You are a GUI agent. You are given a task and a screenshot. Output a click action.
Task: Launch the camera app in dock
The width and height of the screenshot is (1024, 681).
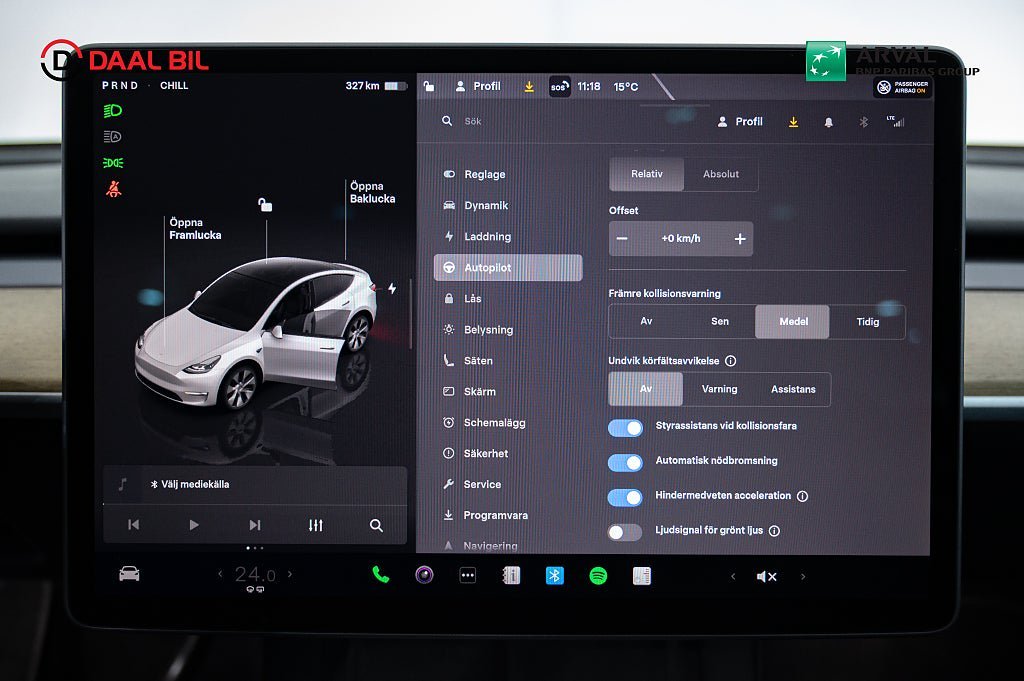[x=424, y=575]
